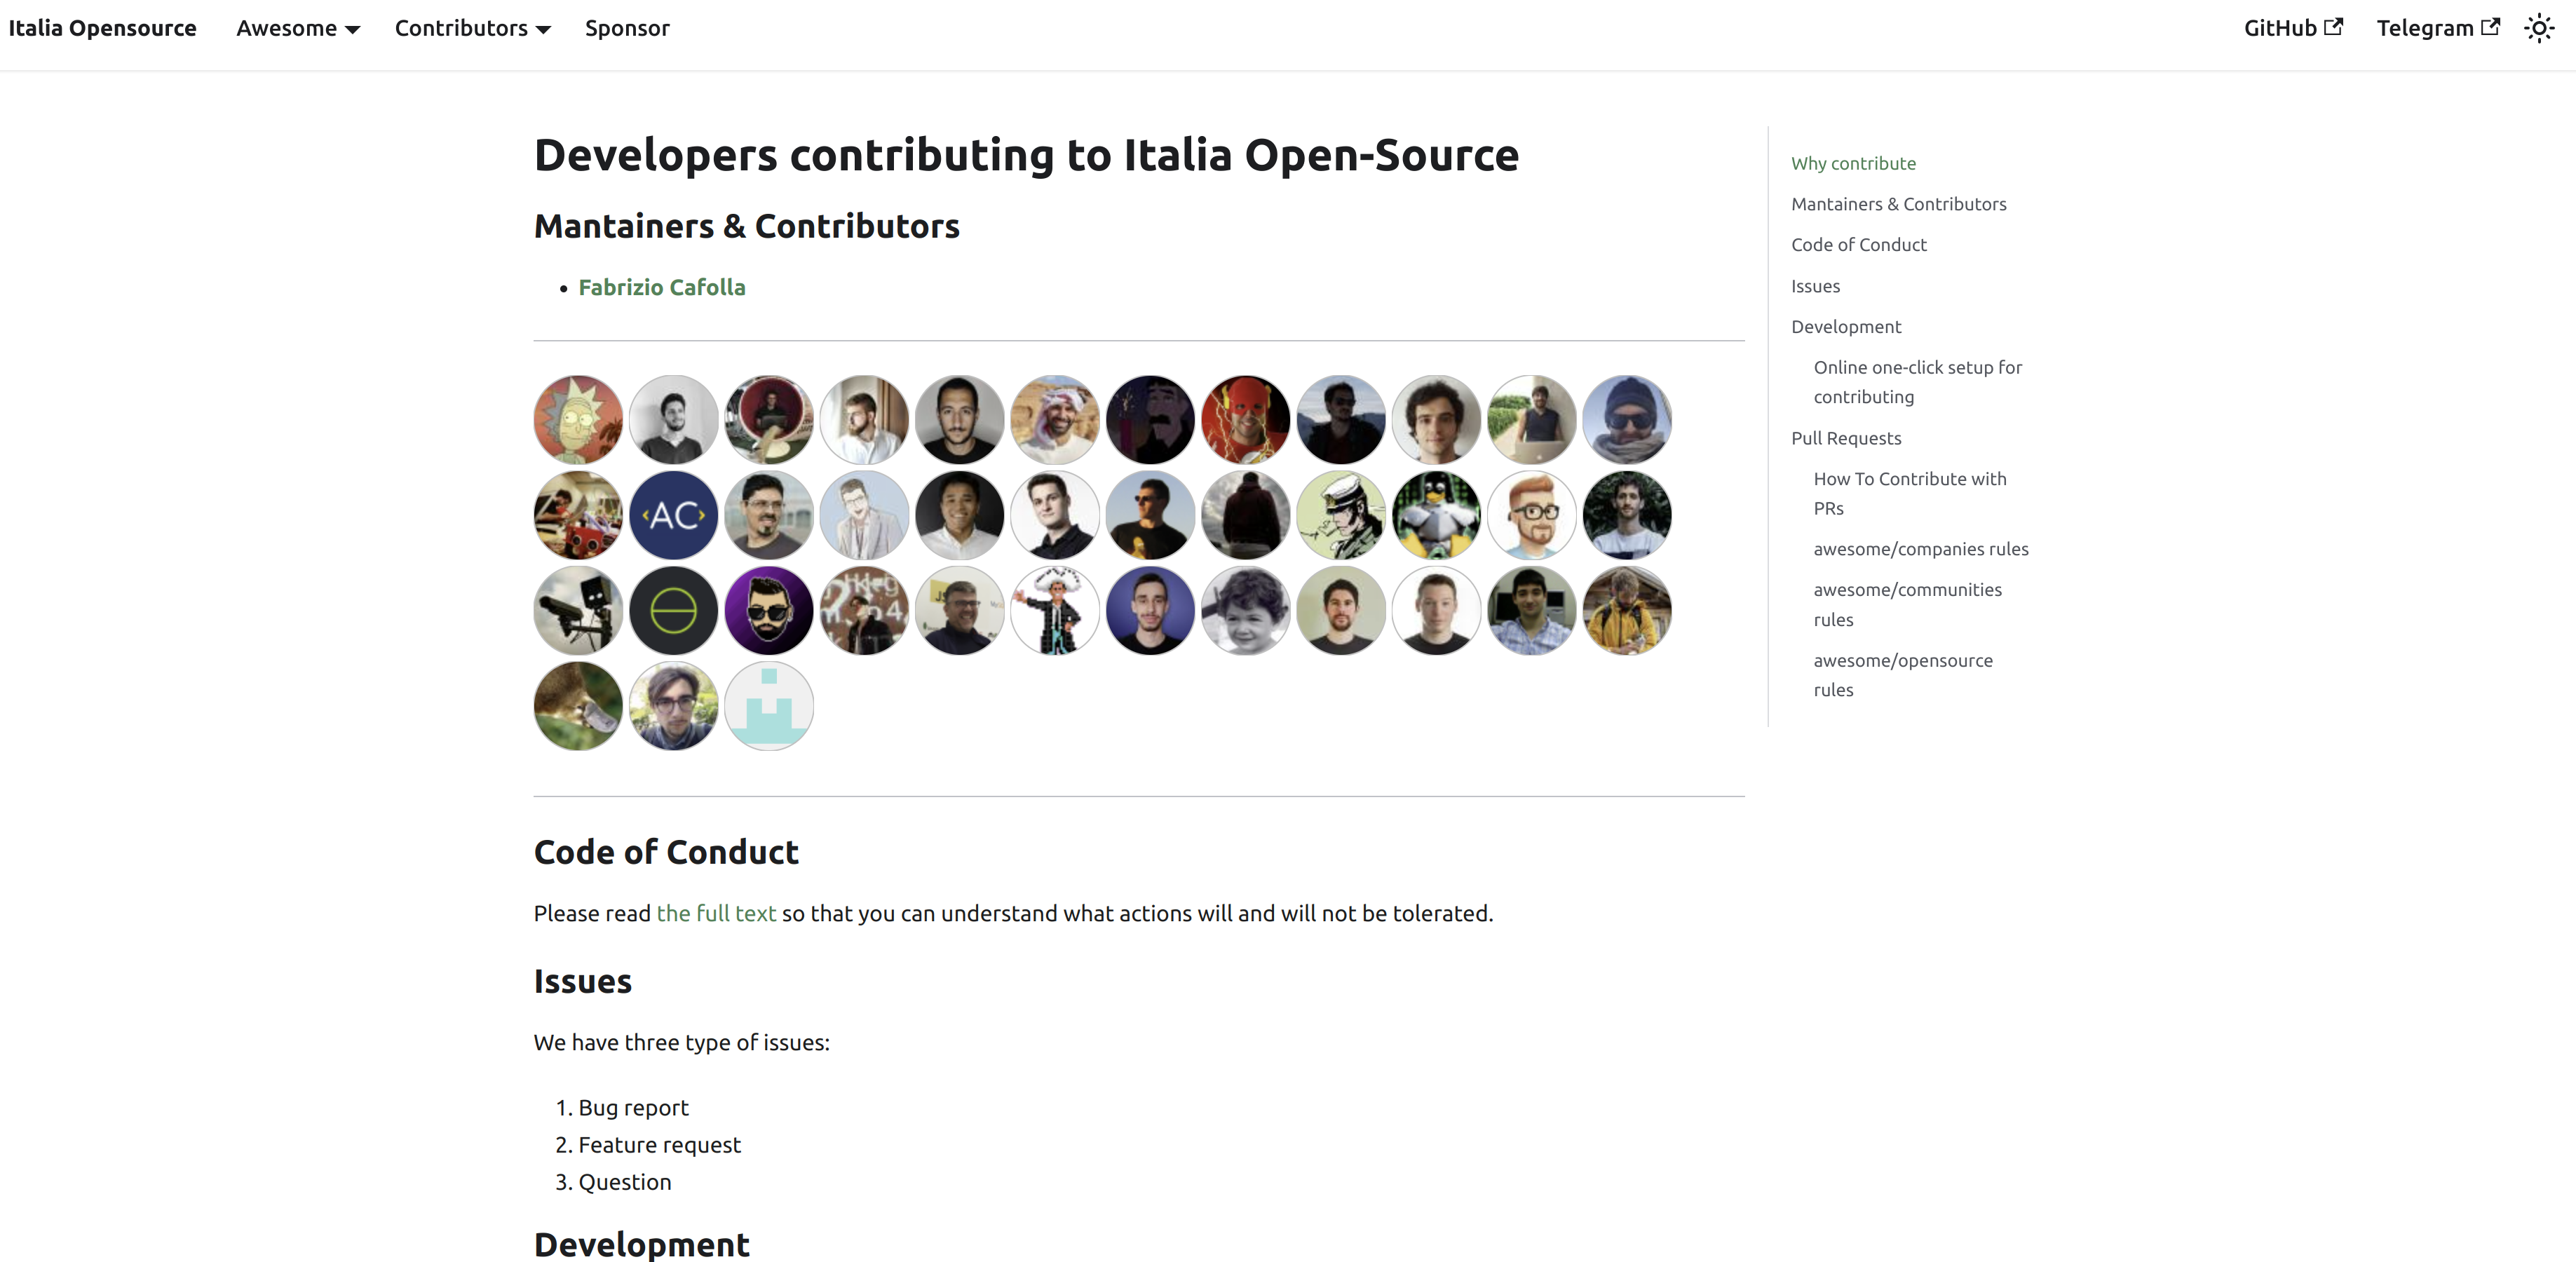Open the AC initials avatar contributor

(673, 515)
